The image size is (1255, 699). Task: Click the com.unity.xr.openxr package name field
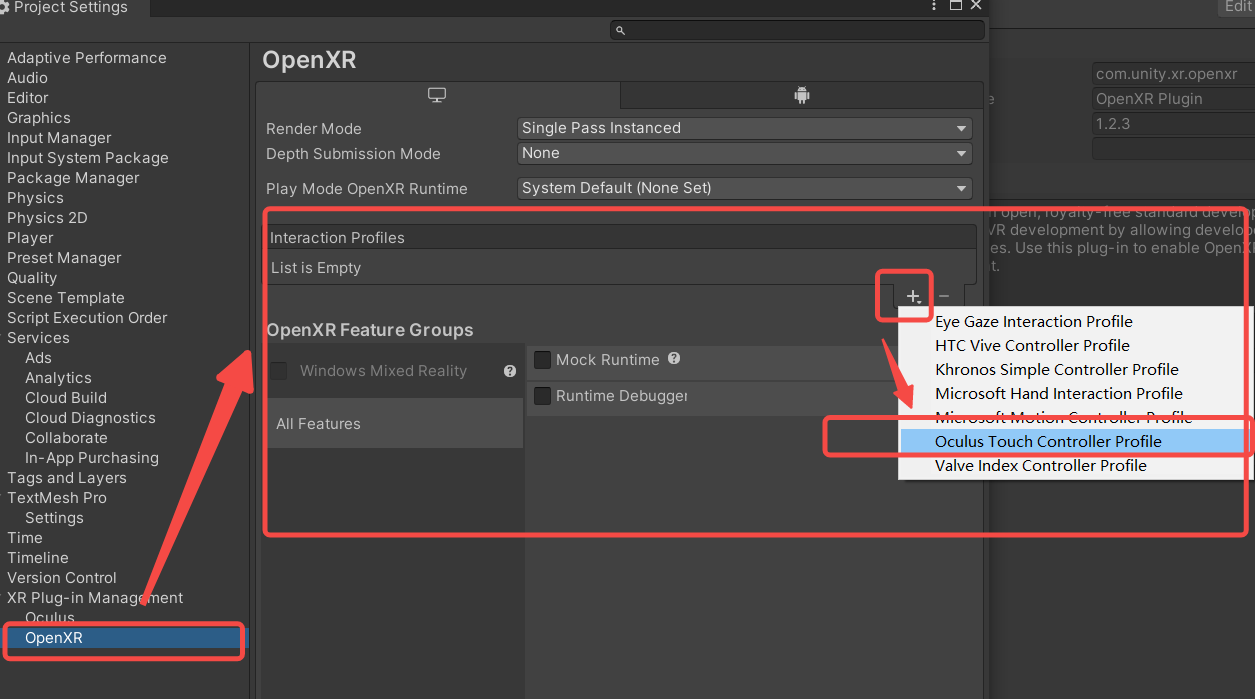[1173, 74]
